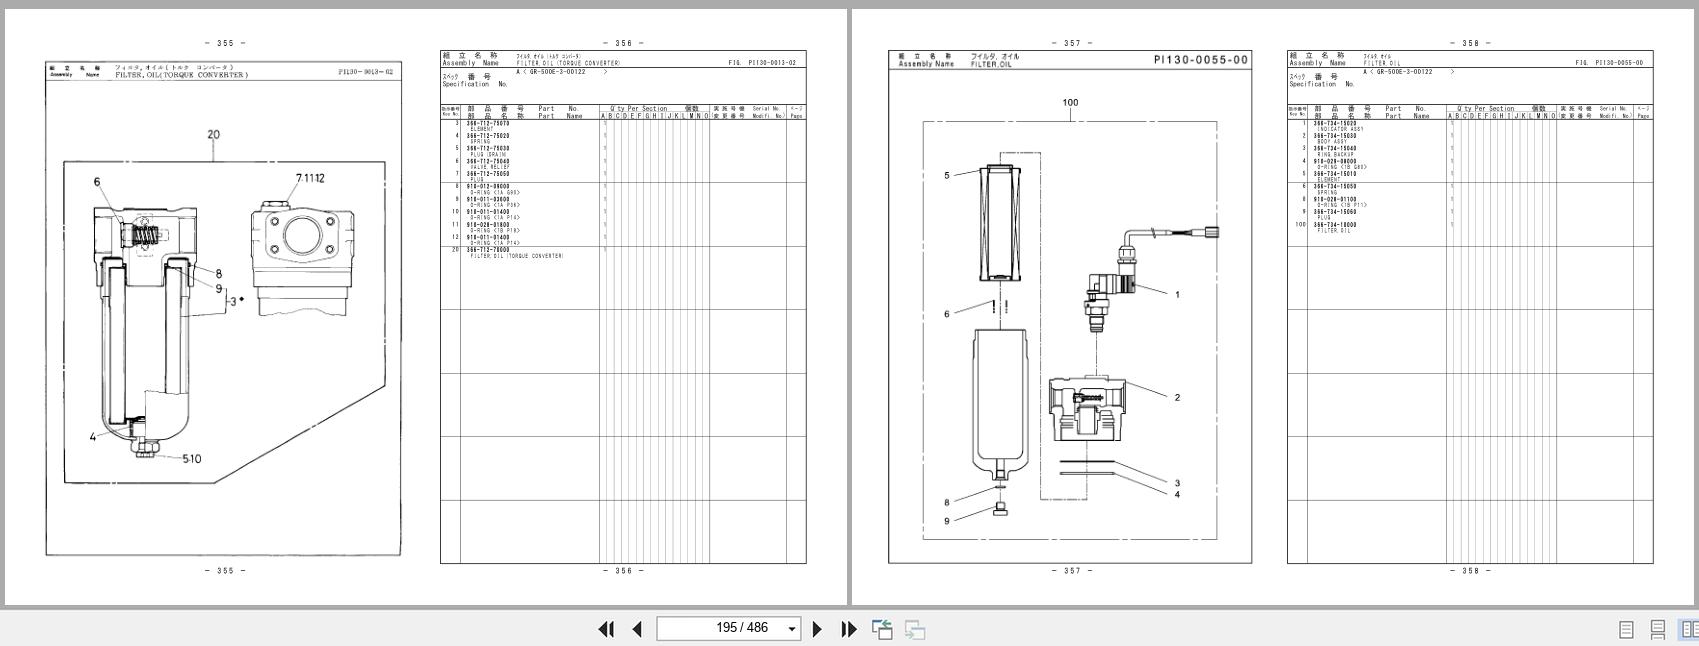Click callout 6 on torque converter diagram
The width and height of the screenshot is (1699, 646).
[97, 182]
